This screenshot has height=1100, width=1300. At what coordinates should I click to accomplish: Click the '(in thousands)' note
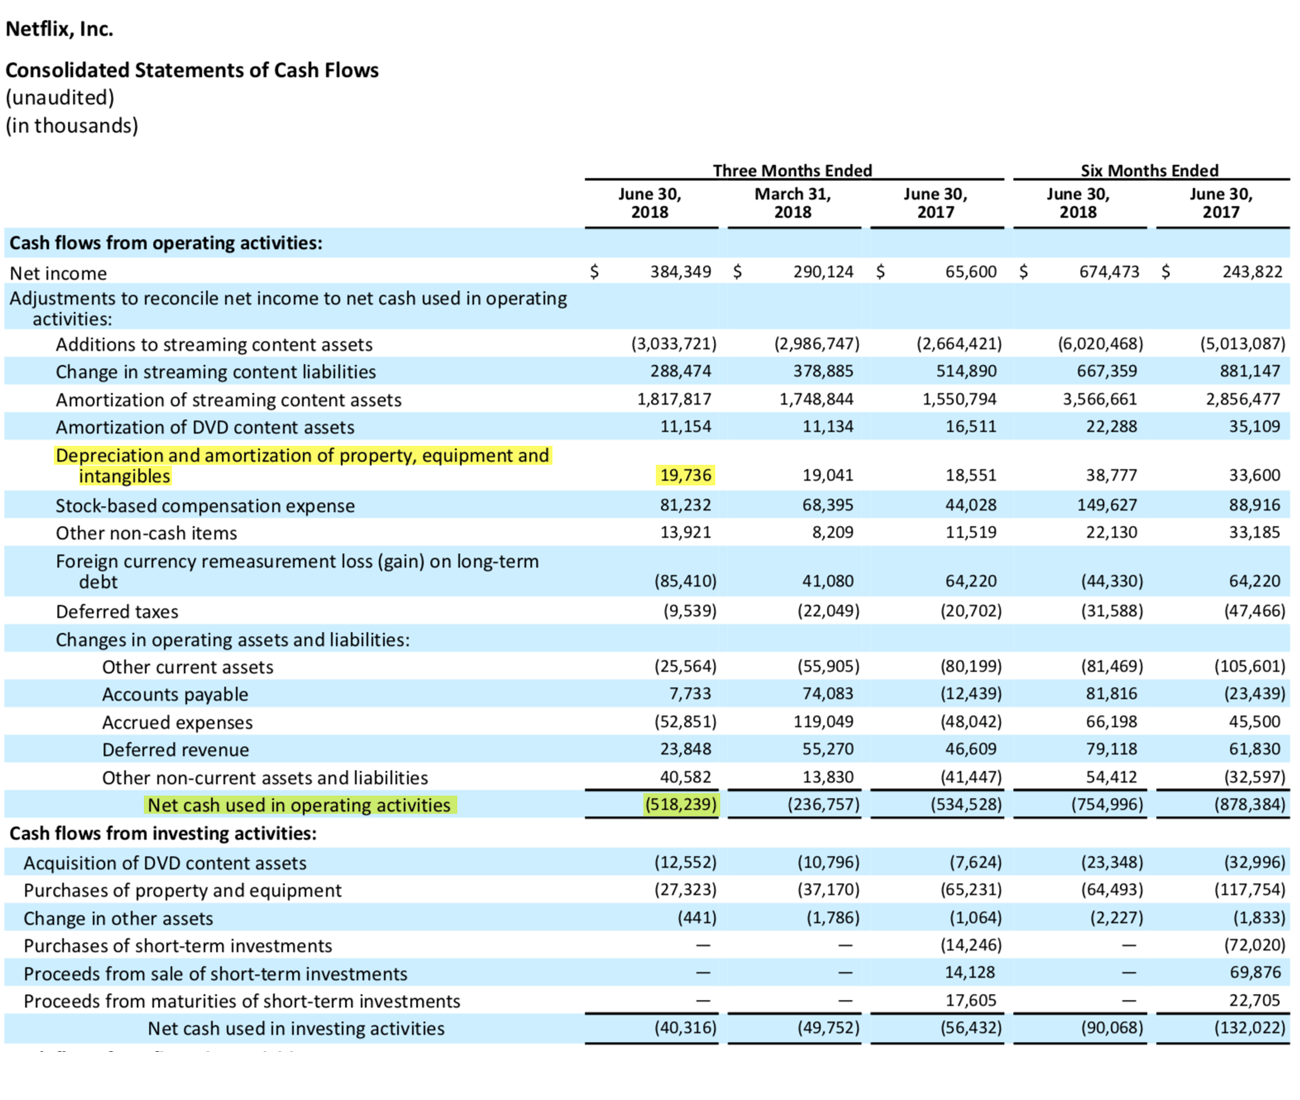tap(72, 125)
